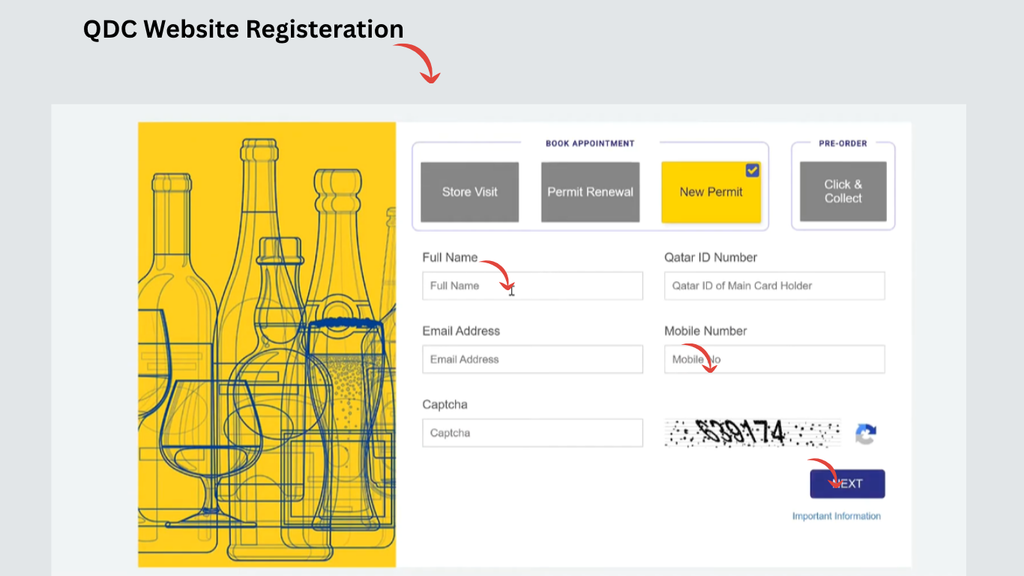The height and width of the screenshot is (576, 1024).
Task: Click into the Qatar ID Number field
Action: pyautogui.click(x=775, y=286)
